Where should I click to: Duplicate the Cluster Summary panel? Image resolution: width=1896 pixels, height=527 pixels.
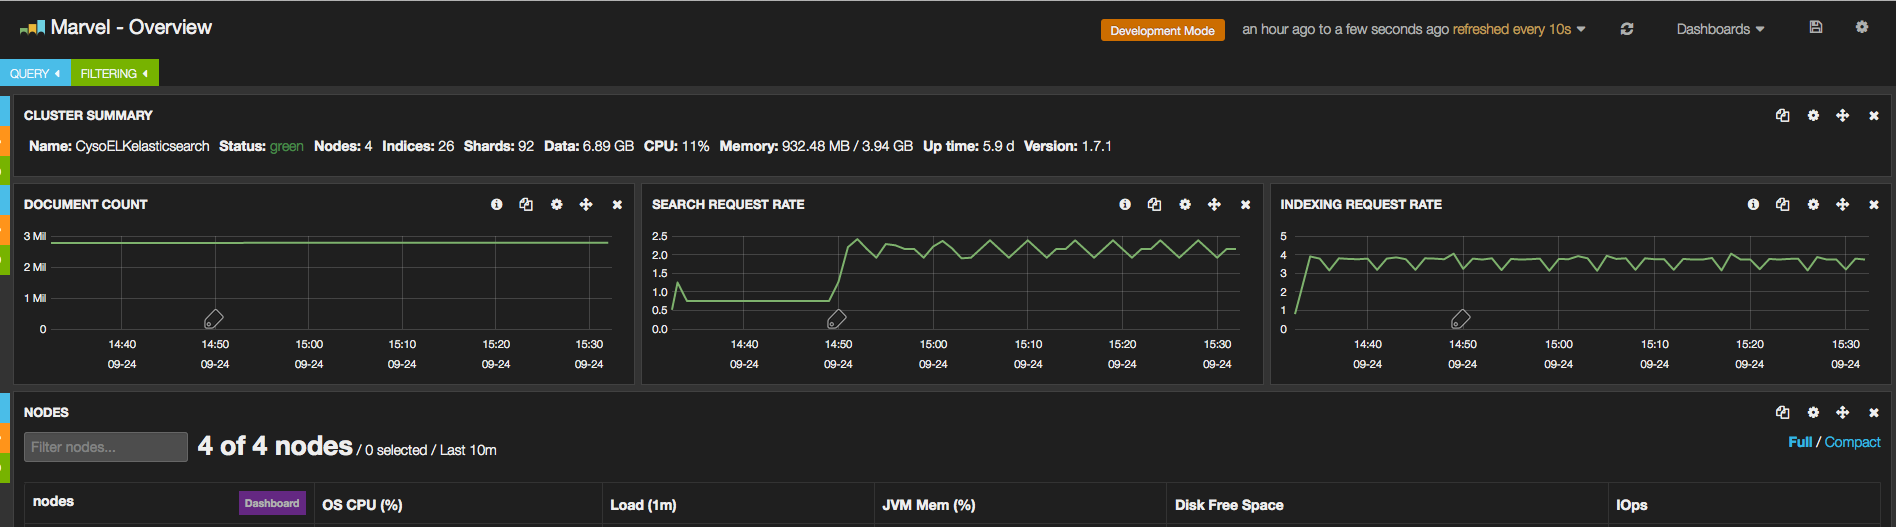pos(1782,115)
